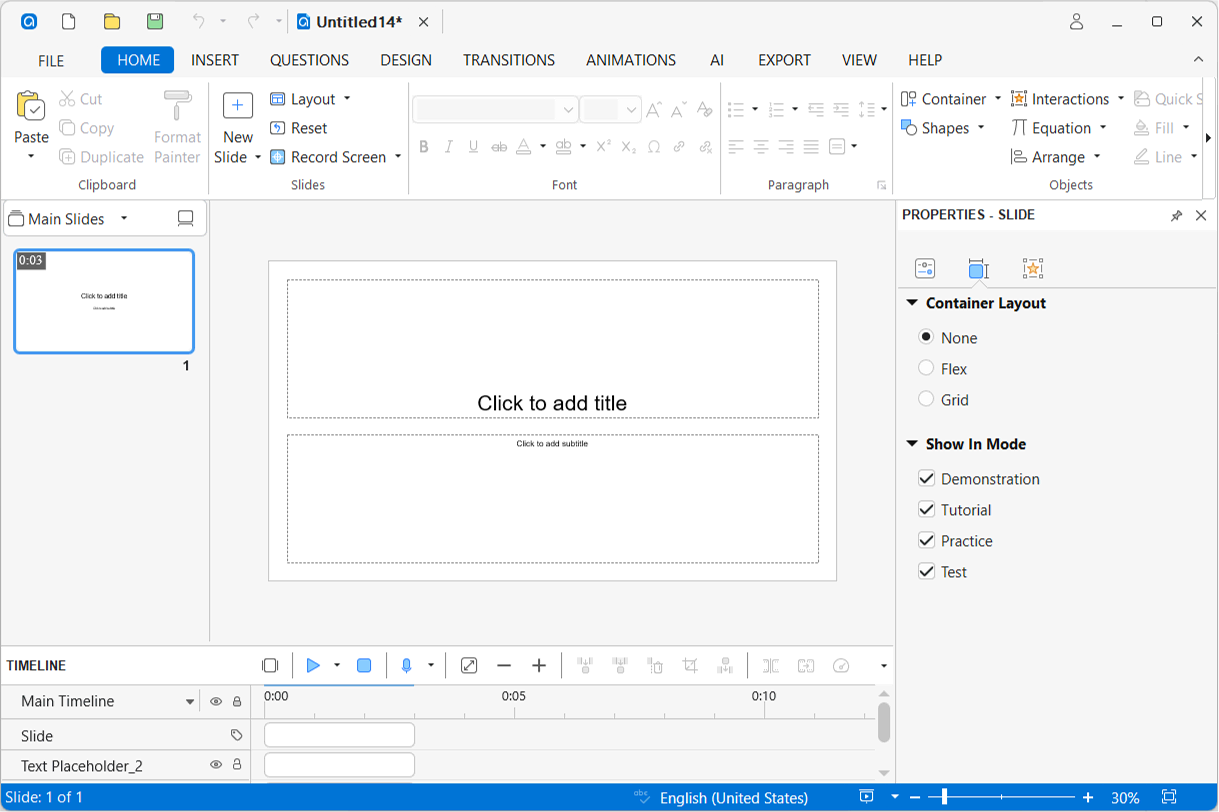Enable superscript formatting
Image resolution: width=1219 pixels, height=812 pixels.
pos(602,146)
